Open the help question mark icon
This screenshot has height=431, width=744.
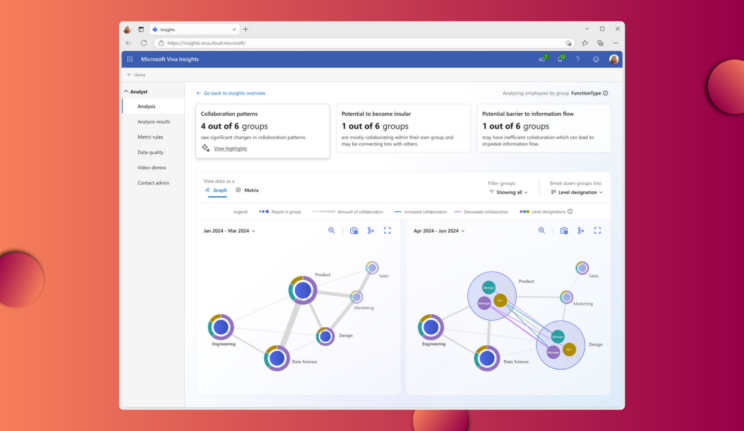pyautogui.click(x=577, y=59)
